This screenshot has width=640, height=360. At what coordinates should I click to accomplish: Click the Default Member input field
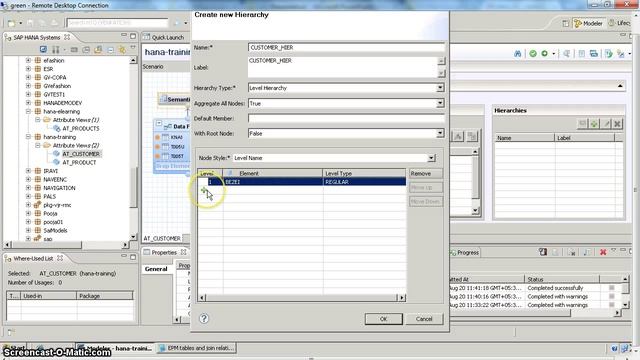346,118
